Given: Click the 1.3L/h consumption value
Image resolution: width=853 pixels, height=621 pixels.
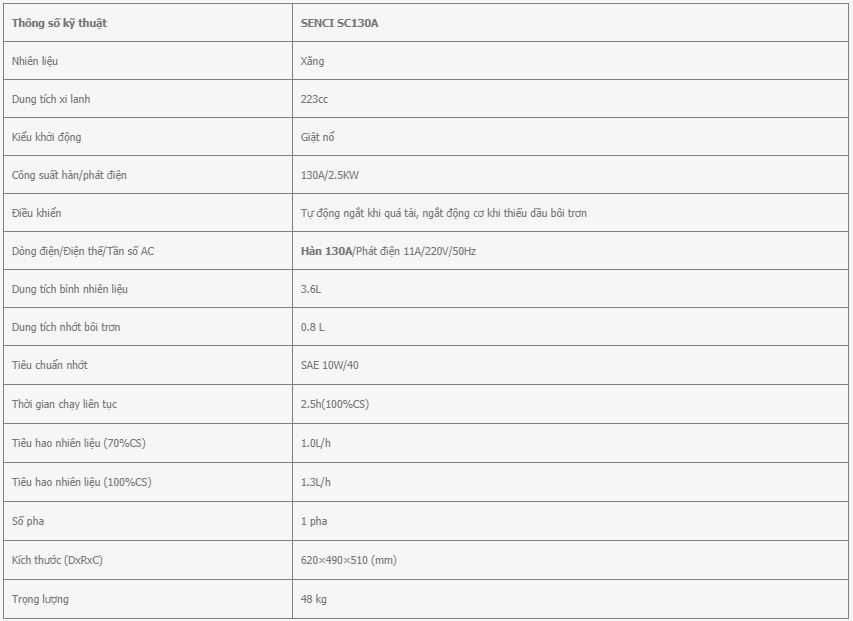Looking at the screenshot, I should pos(316,482).
